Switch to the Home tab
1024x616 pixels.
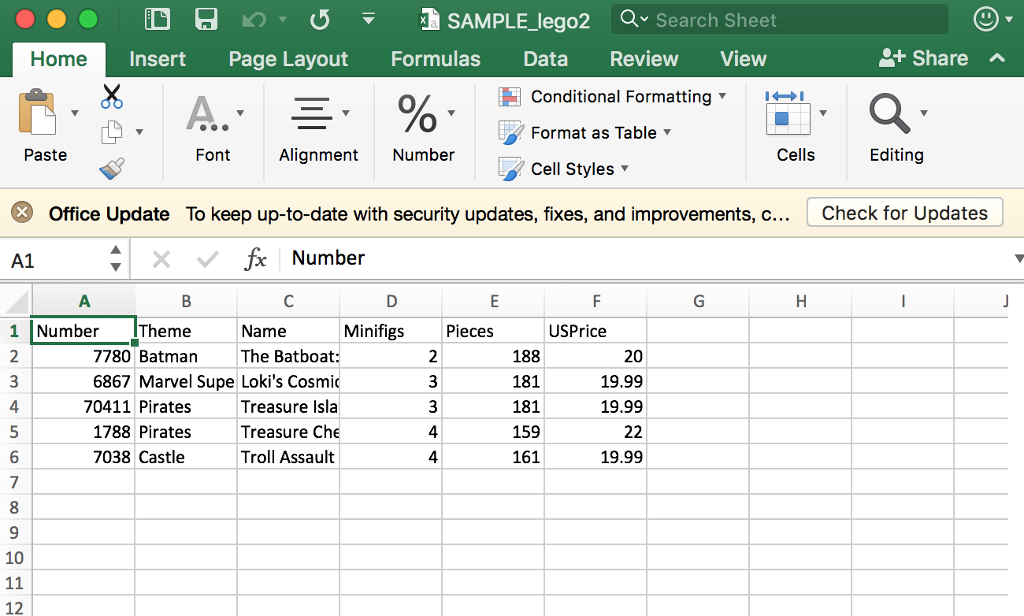(x=59, y=59)
